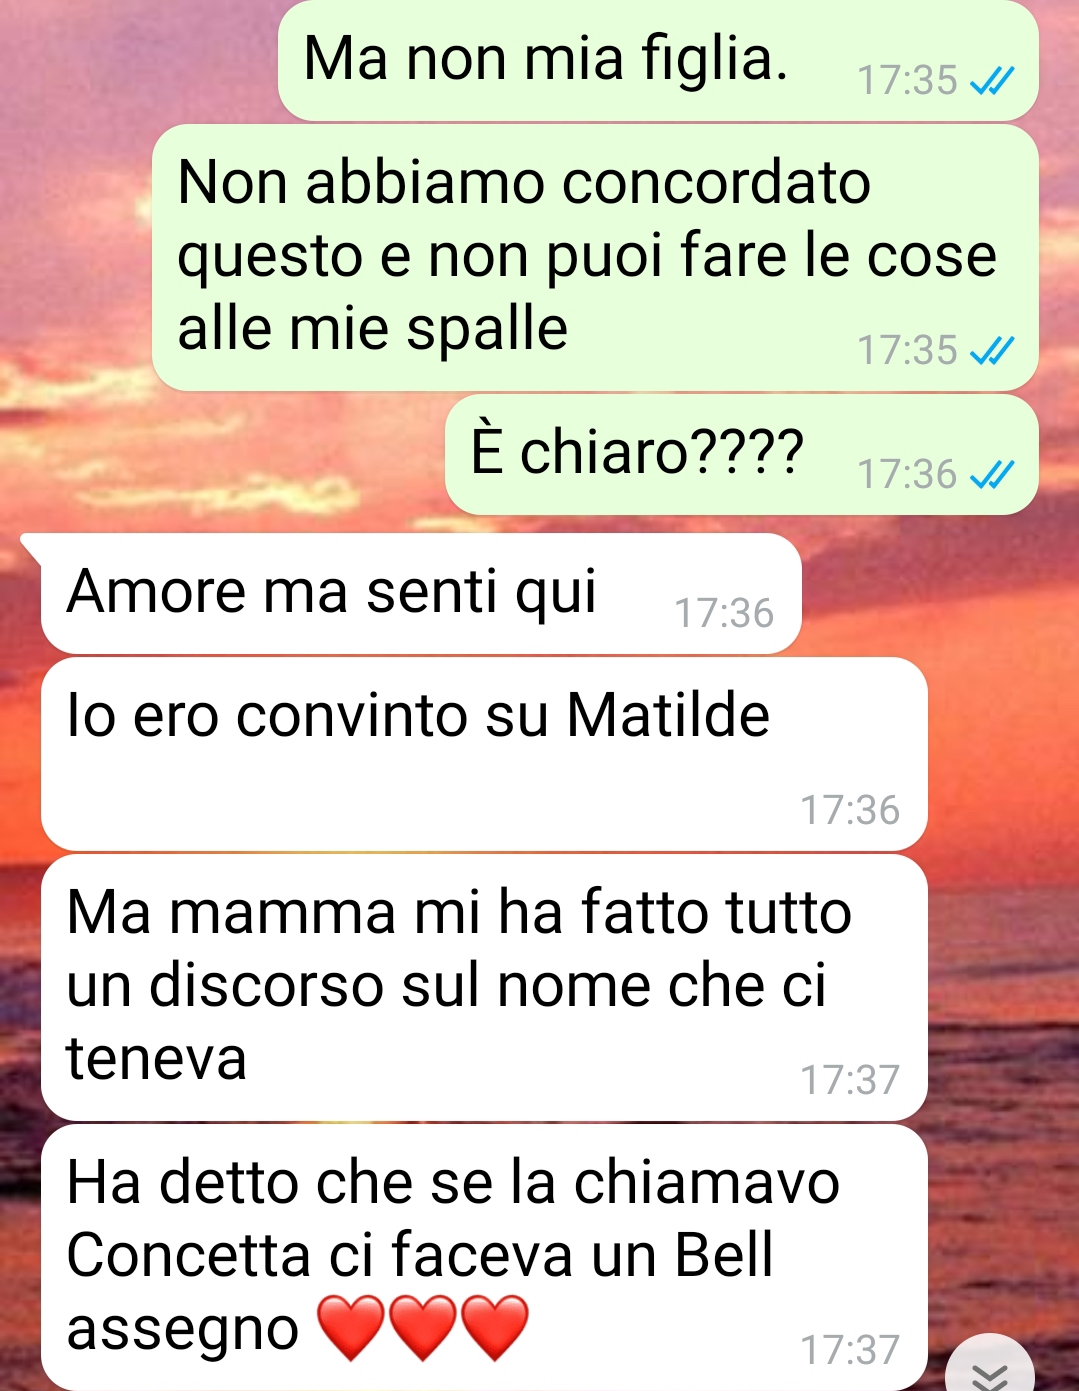Select the 'Non abbiamo concordato questo' message bubble

tap(595, 257)
